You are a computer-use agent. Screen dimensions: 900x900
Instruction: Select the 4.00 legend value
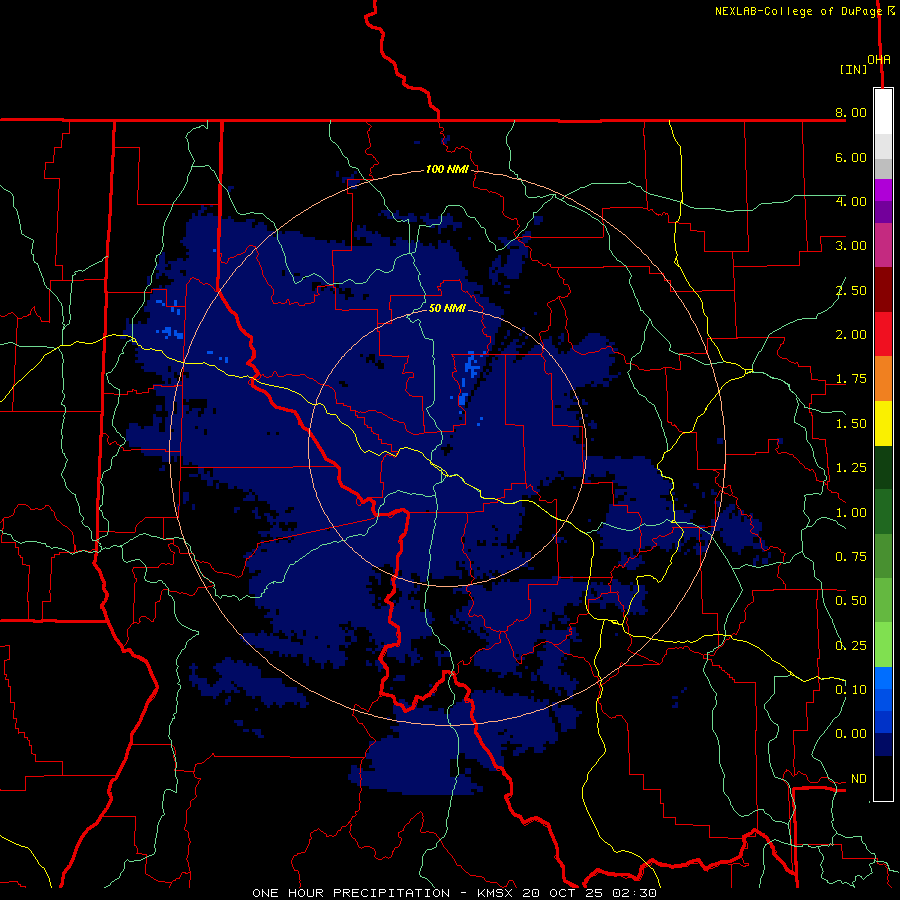pyautogui.click(x=851, y=201)
